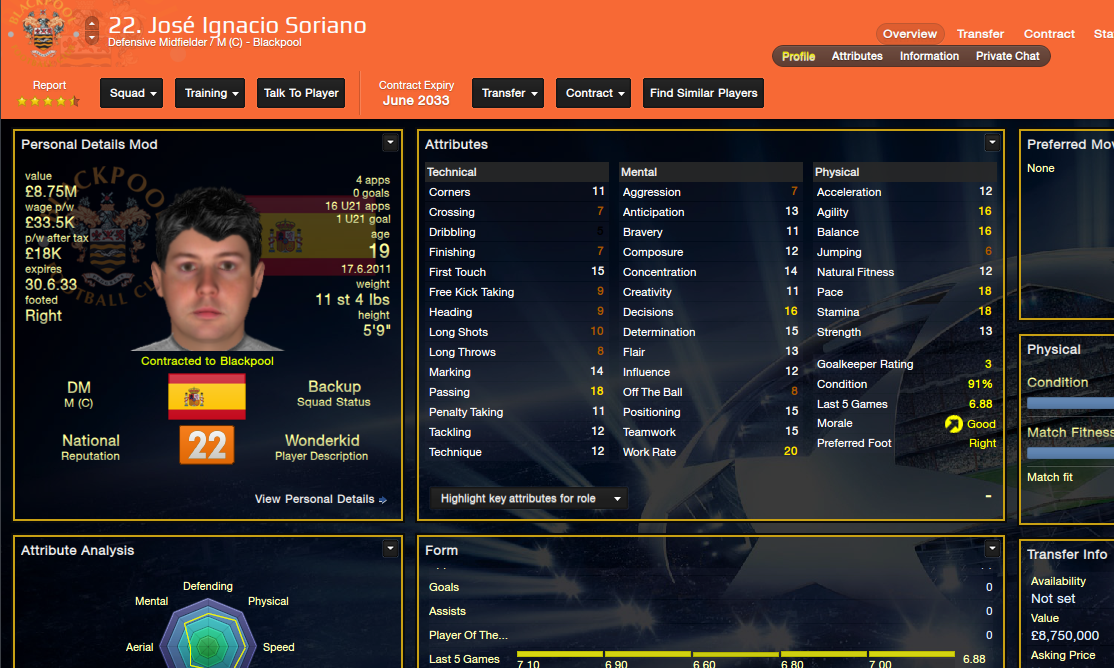Screen dimensions: 1114x668
Task: Click Find Similar Players button
Action: pyautogui.click(x=703, y=93)
